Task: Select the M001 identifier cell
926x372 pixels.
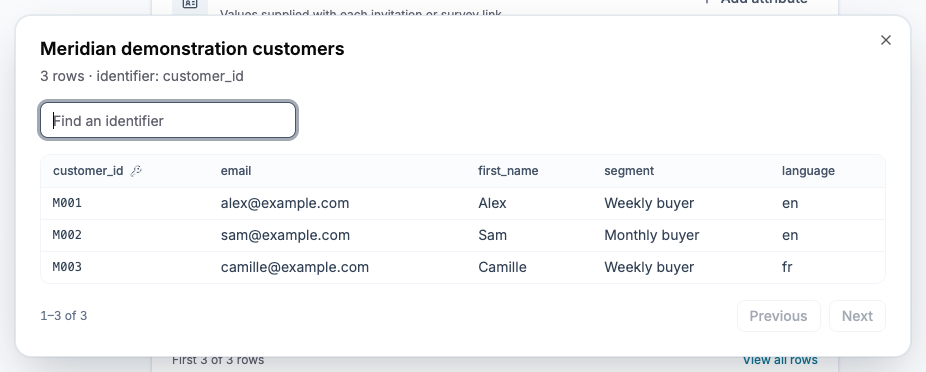Action: click(x=67, y=203)
